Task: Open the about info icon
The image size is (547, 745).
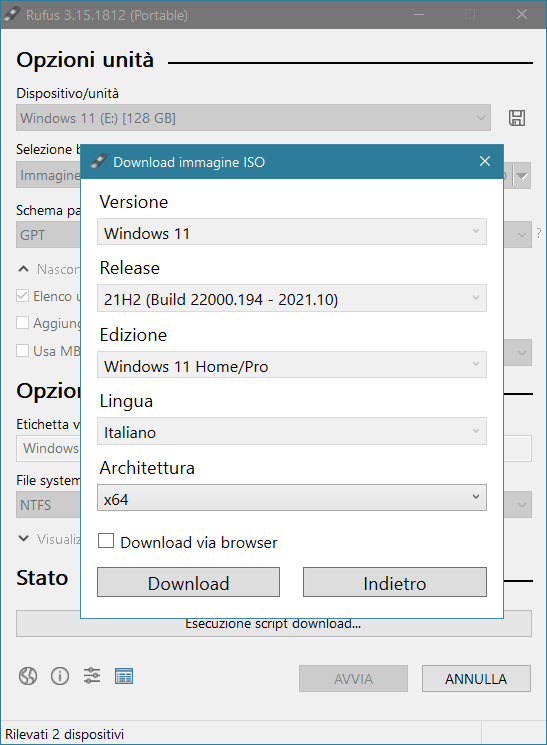Action: click(x=60, y=676)
